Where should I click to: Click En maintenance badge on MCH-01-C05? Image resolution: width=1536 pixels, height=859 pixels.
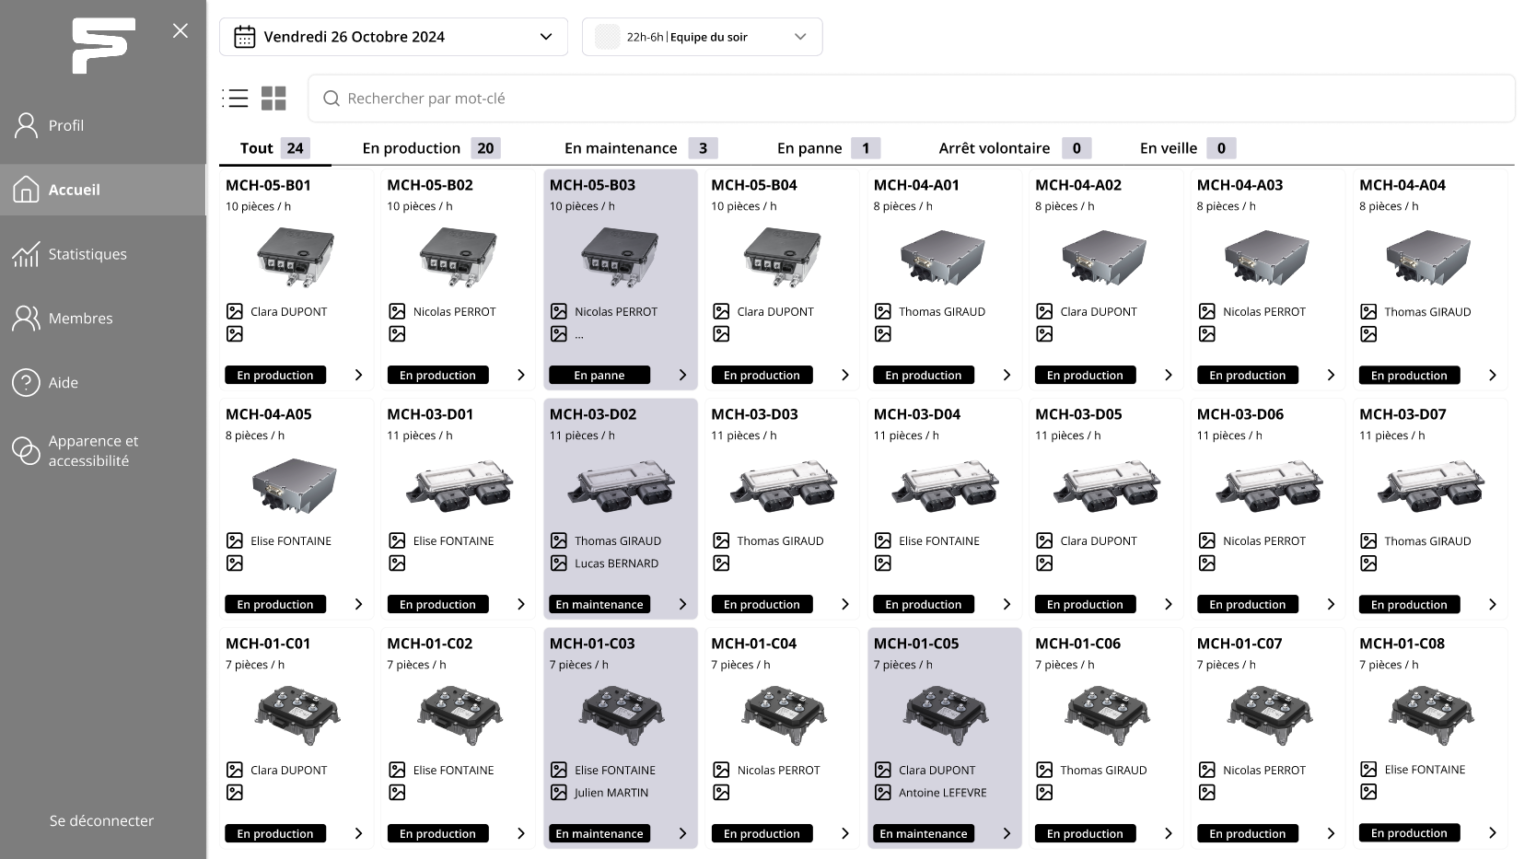(x=923, y=833)
